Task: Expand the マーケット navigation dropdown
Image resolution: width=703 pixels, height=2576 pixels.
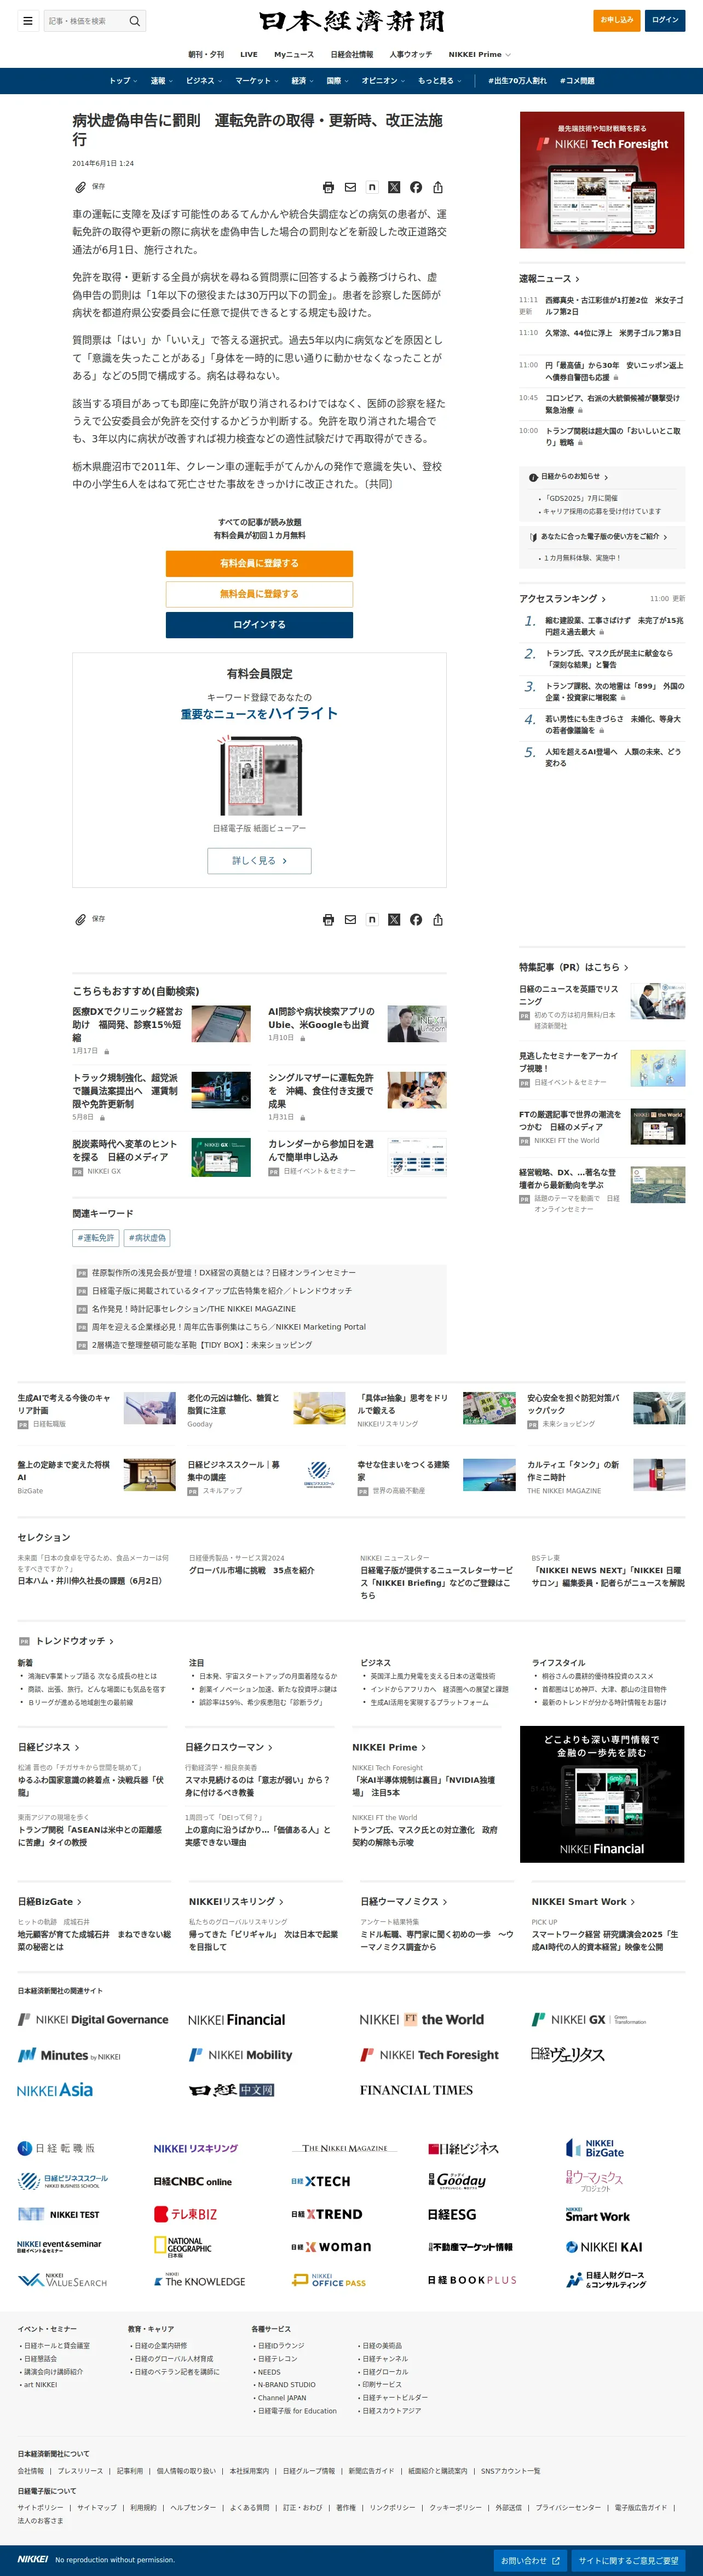Action: click(x=257, y=81)
